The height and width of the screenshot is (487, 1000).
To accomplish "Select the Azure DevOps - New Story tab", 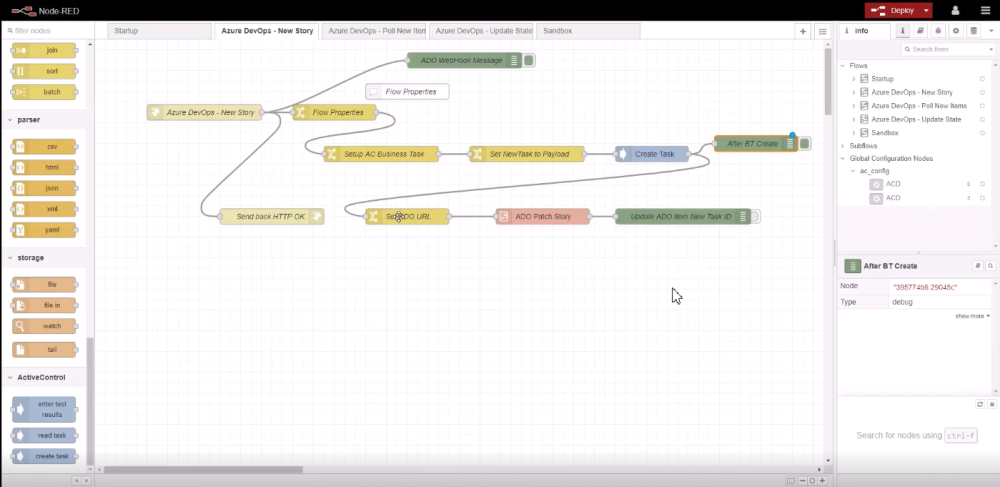I will (267, 31).
